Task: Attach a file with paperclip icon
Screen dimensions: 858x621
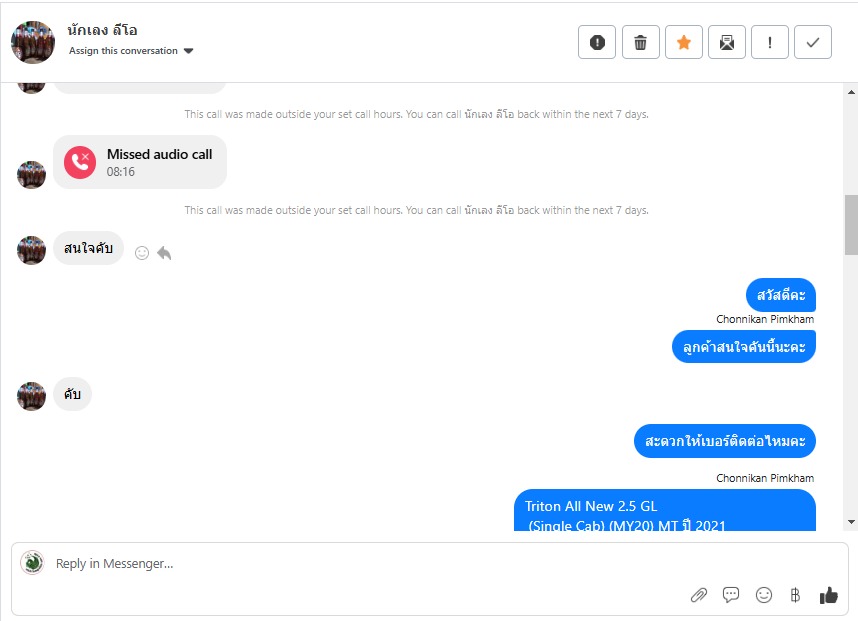Action: coord(699,595)
